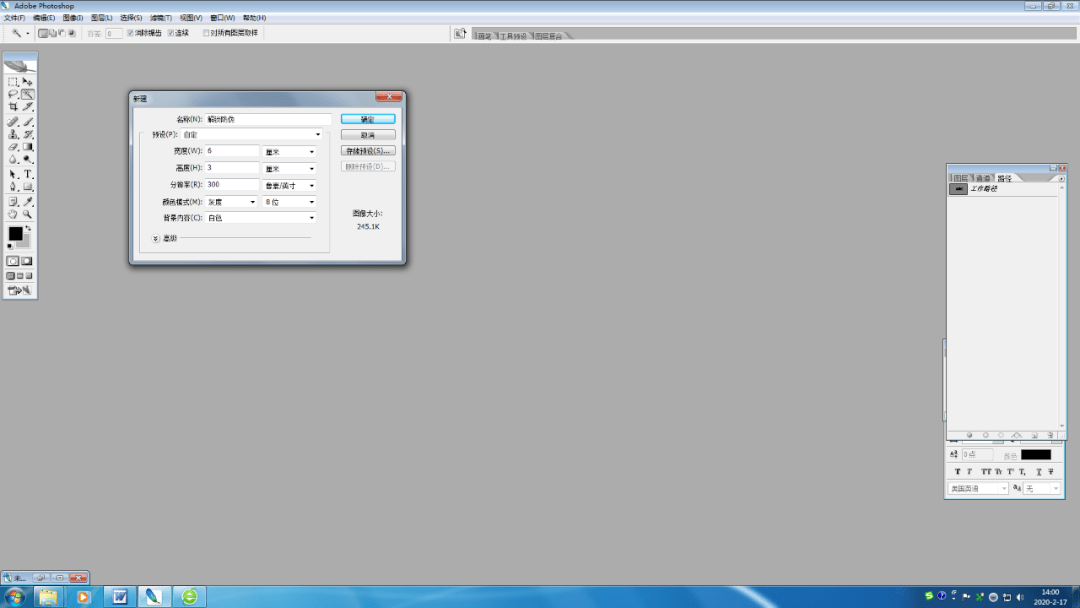Select the Healing Brush tool
Screen dimensions: 1080x608
pos(12,122)
